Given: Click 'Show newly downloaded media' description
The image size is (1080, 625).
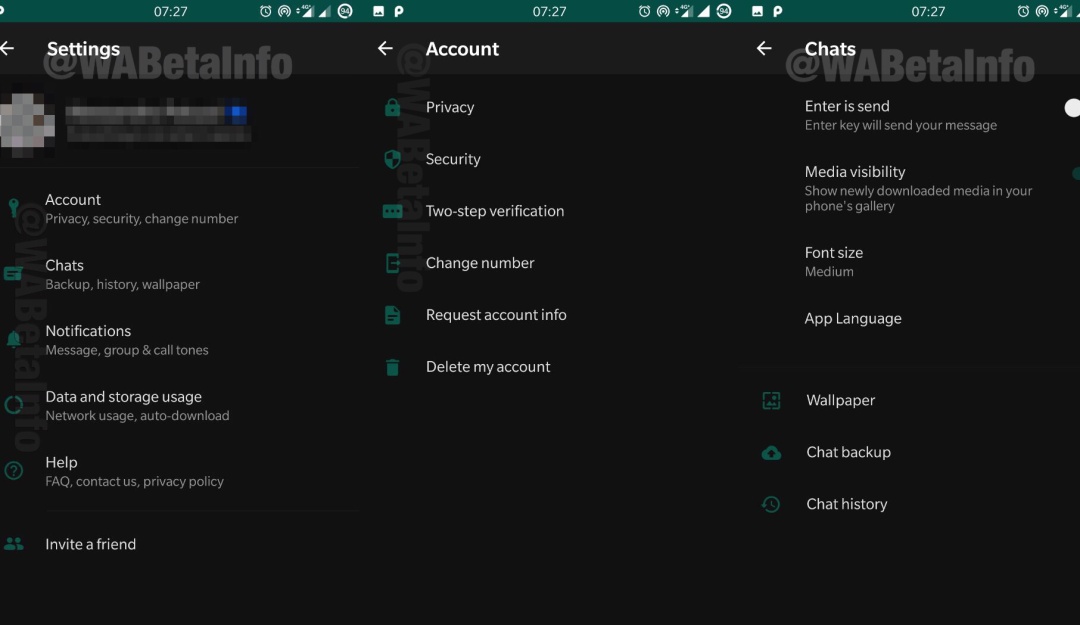Looking at the screenshot, I should pyautogui.click(x=918, y=198).
